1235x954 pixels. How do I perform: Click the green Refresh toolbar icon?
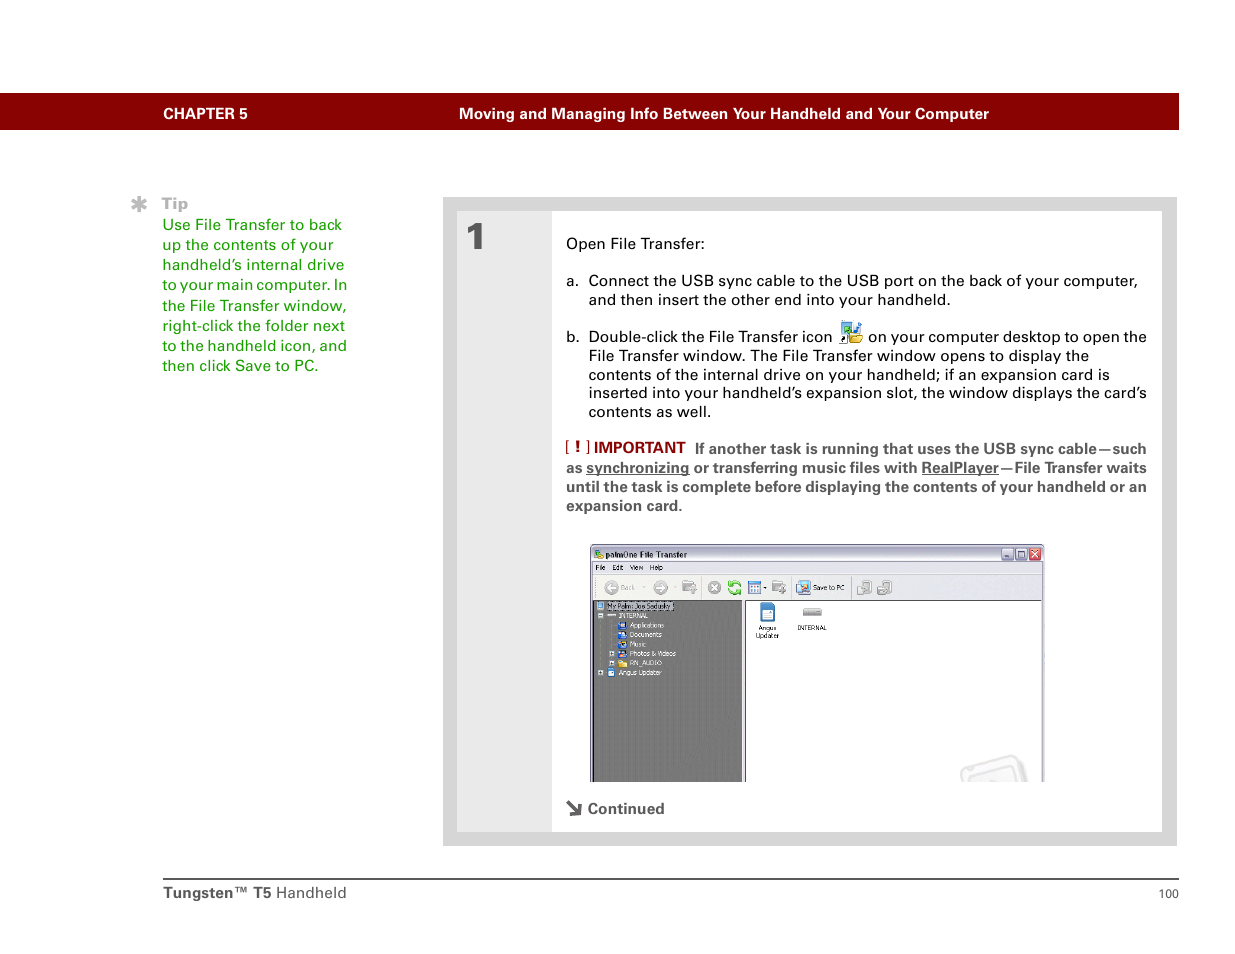pos(734,588)
